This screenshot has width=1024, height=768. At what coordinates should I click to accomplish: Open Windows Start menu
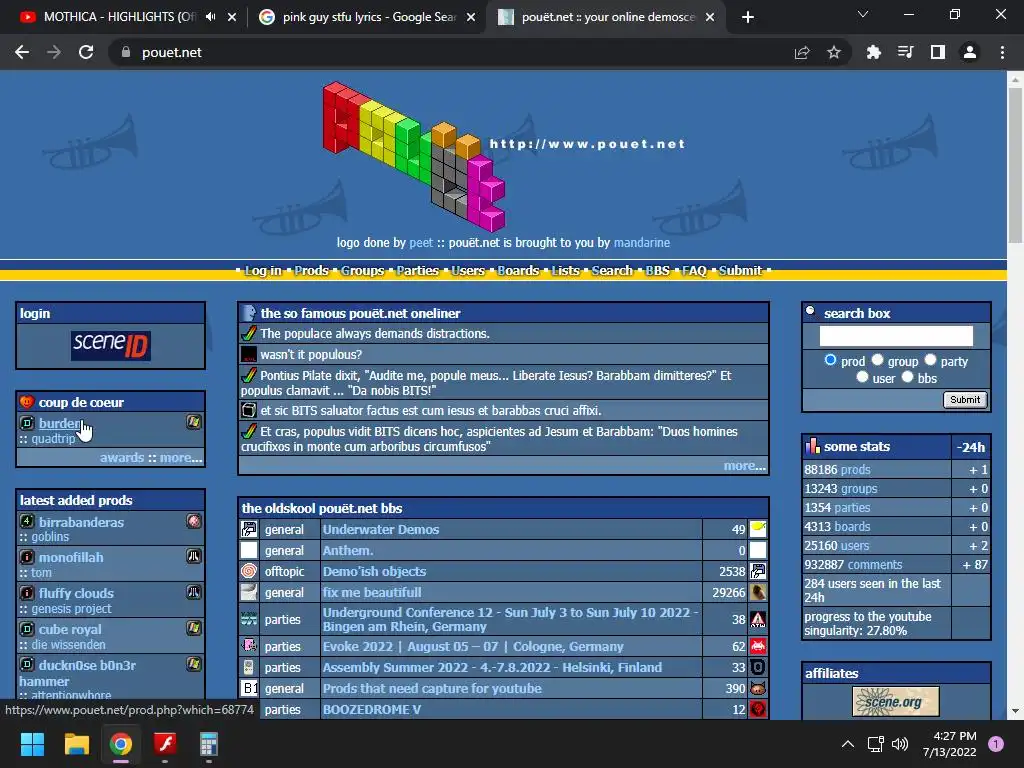coord(32,744)
